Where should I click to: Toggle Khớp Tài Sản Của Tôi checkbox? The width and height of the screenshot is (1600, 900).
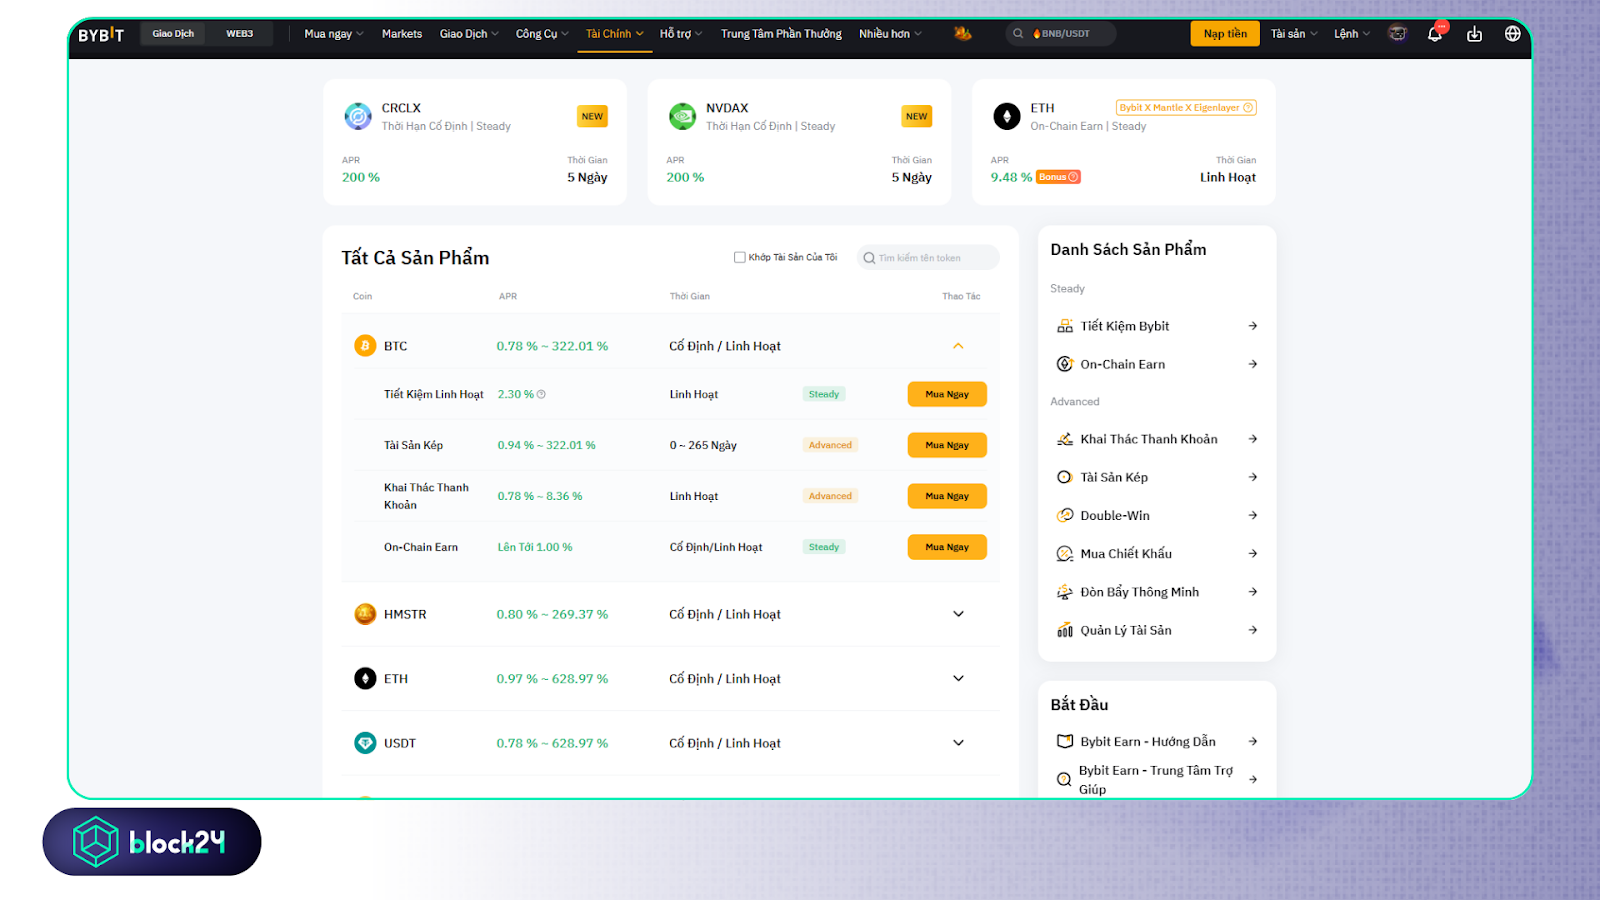pos(740,257)
